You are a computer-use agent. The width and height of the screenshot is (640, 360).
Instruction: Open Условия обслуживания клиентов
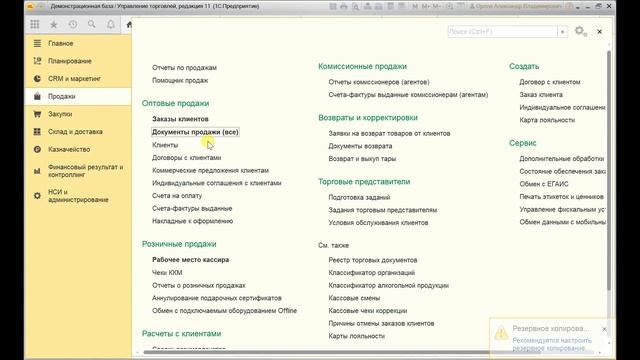(x=378, y=222)
